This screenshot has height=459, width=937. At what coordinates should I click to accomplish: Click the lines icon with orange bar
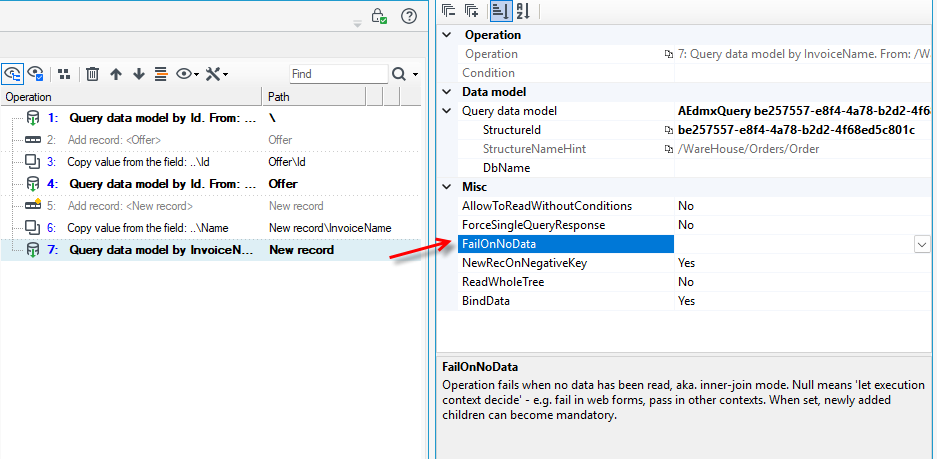161,74
